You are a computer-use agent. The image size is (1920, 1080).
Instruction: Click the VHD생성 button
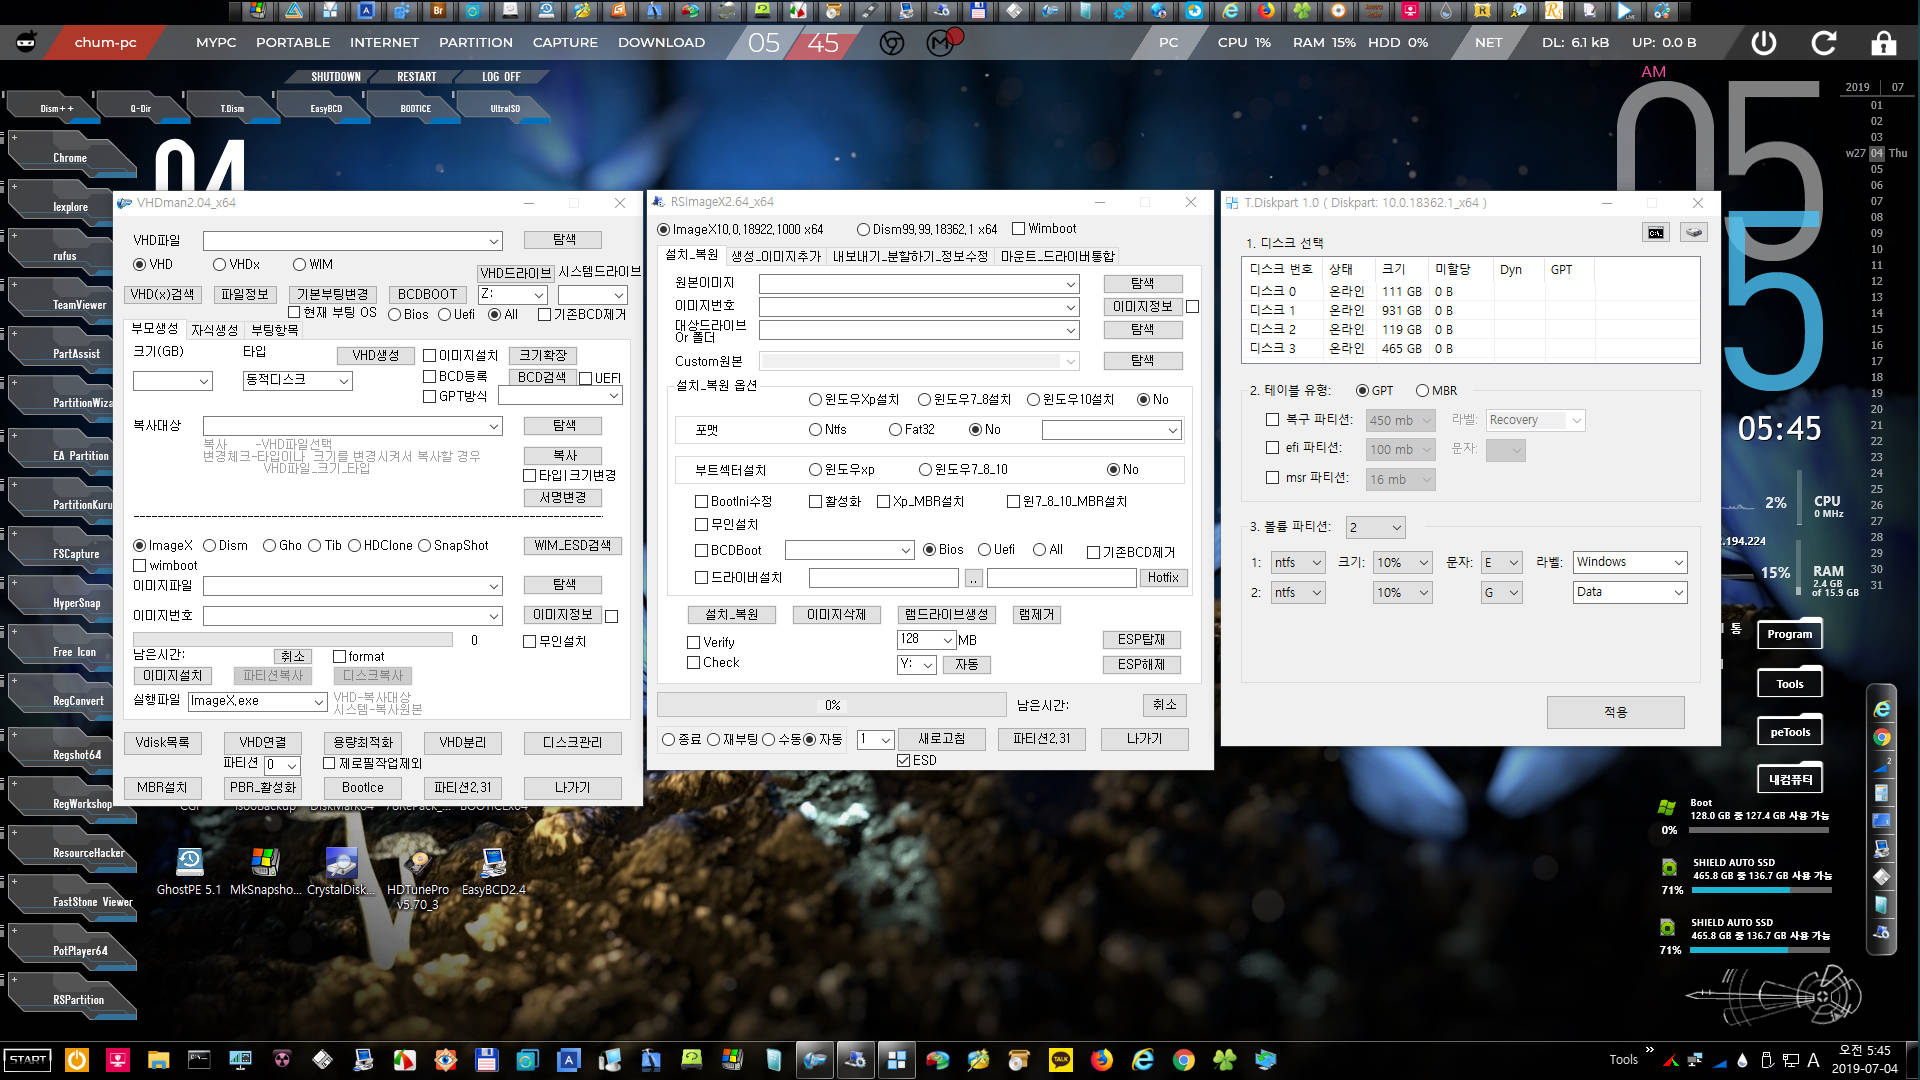tap(375, 356)
